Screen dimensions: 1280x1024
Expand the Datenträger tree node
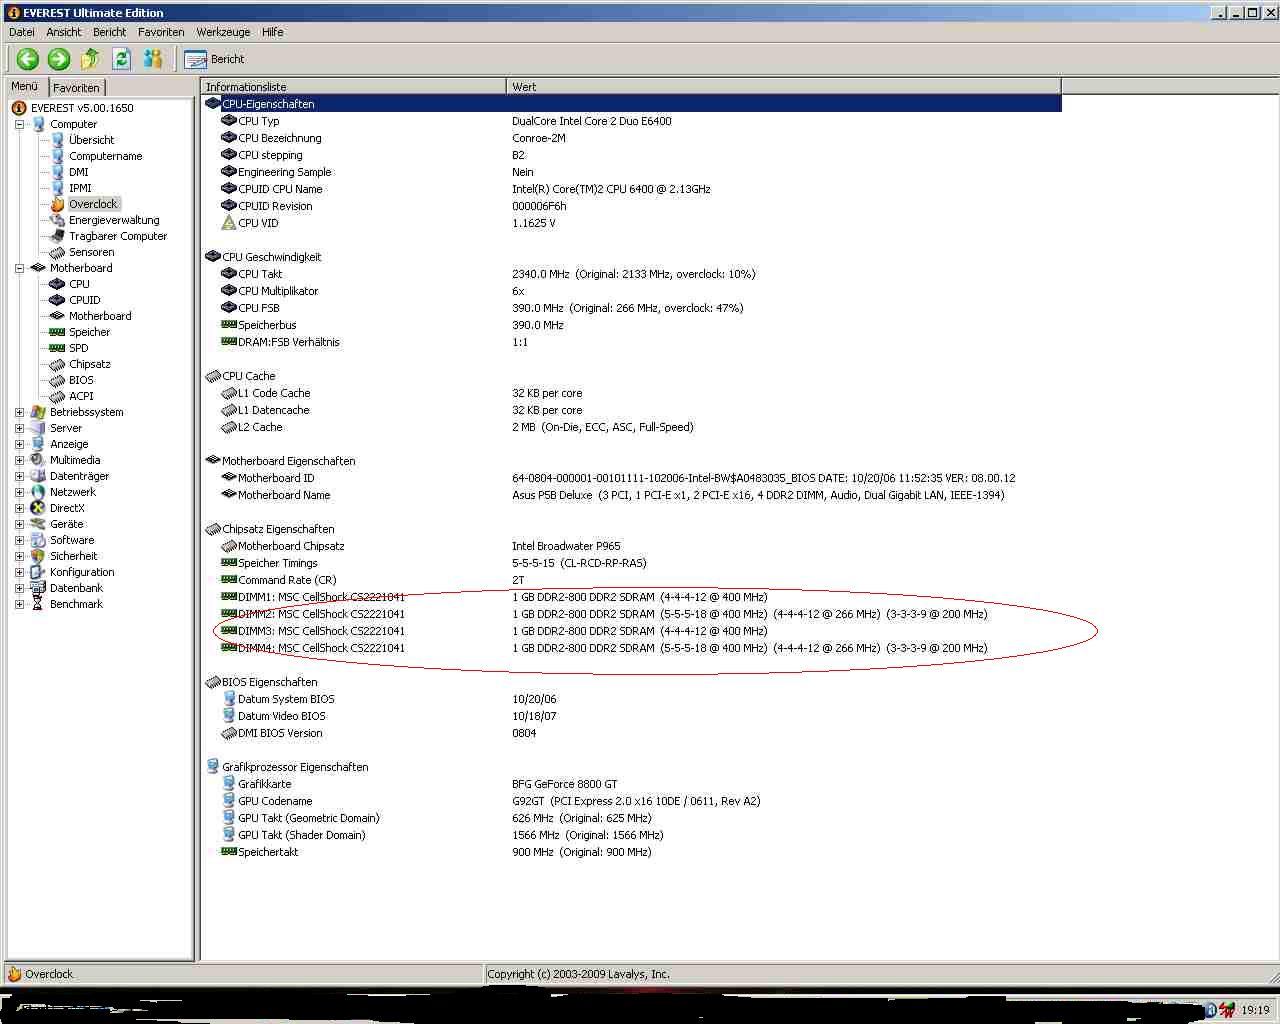pyautogui.click(x=19, y=476)
